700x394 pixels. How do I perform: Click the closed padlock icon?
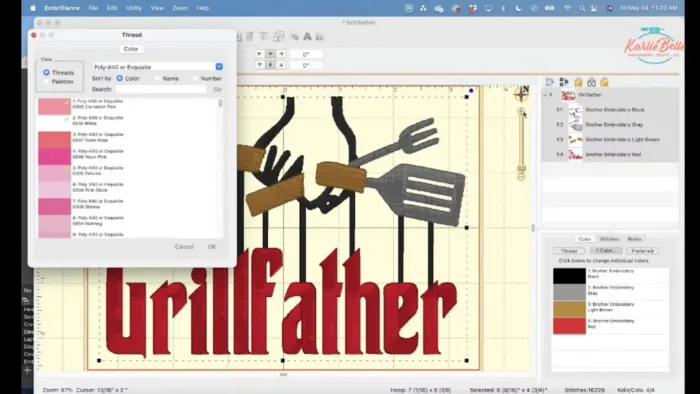pyautogui.click(x=578, y=82)
